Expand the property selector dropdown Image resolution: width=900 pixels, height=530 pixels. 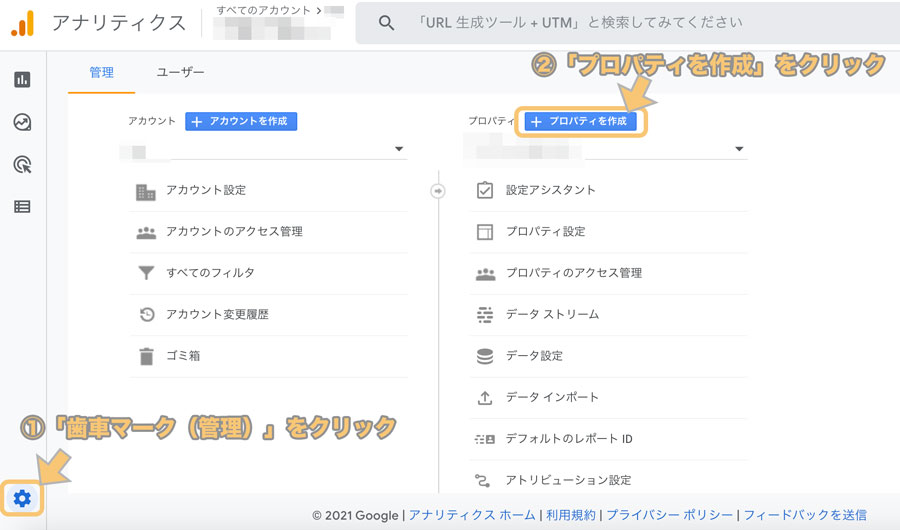pos(739,150)
